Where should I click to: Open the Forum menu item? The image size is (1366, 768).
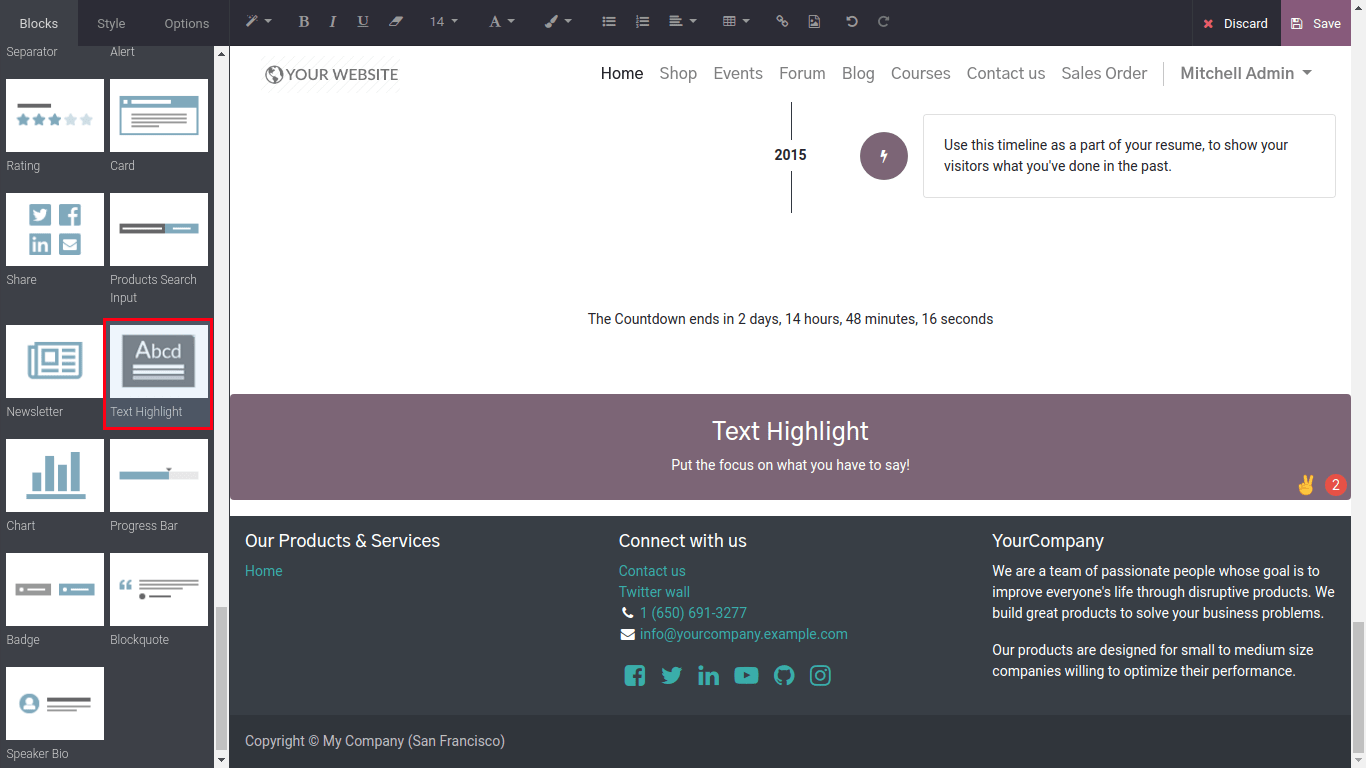[802, 73]
